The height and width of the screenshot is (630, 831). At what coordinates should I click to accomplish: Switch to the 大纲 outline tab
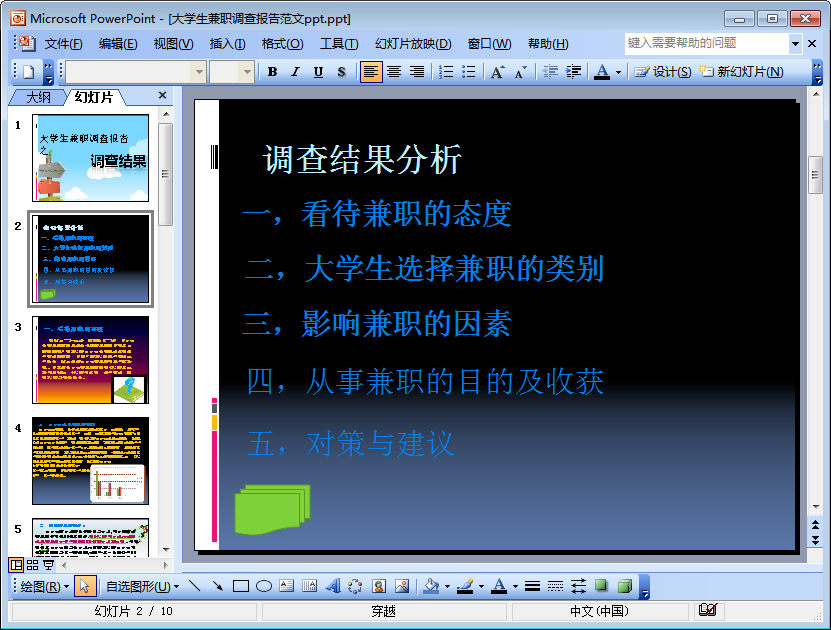39,97
